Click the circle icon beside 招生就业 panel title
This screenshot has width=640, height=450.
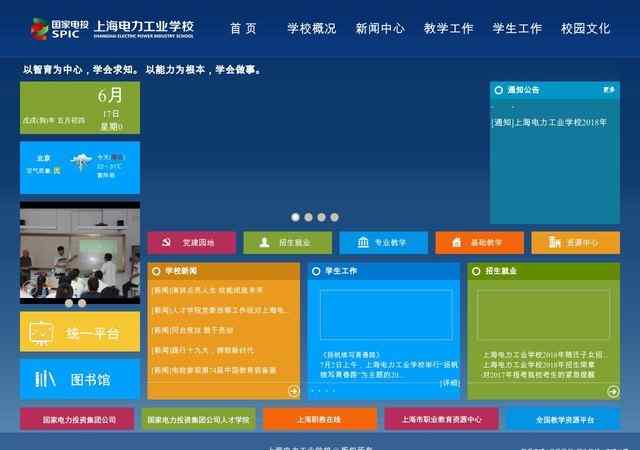[476, 271]
